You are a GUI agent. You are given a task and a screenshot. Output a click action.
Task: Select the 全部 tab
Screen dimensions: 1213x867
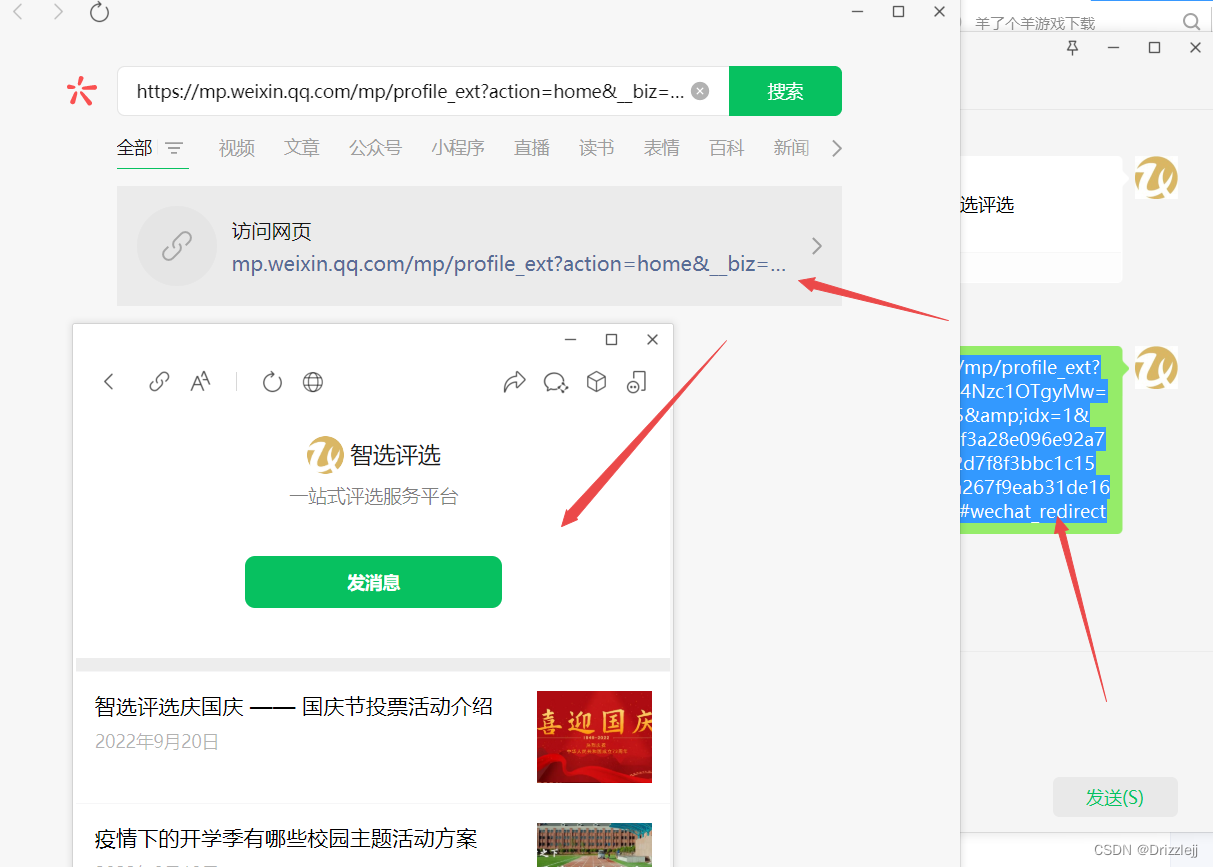coord(135,148)
